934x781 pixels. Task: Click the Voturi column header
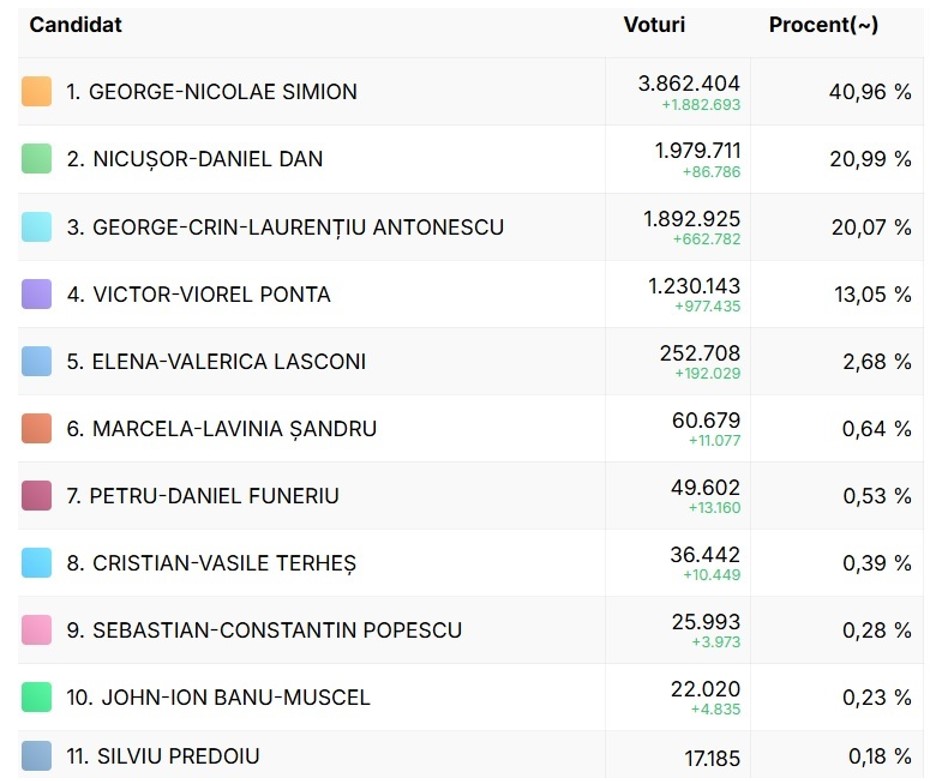654,25
